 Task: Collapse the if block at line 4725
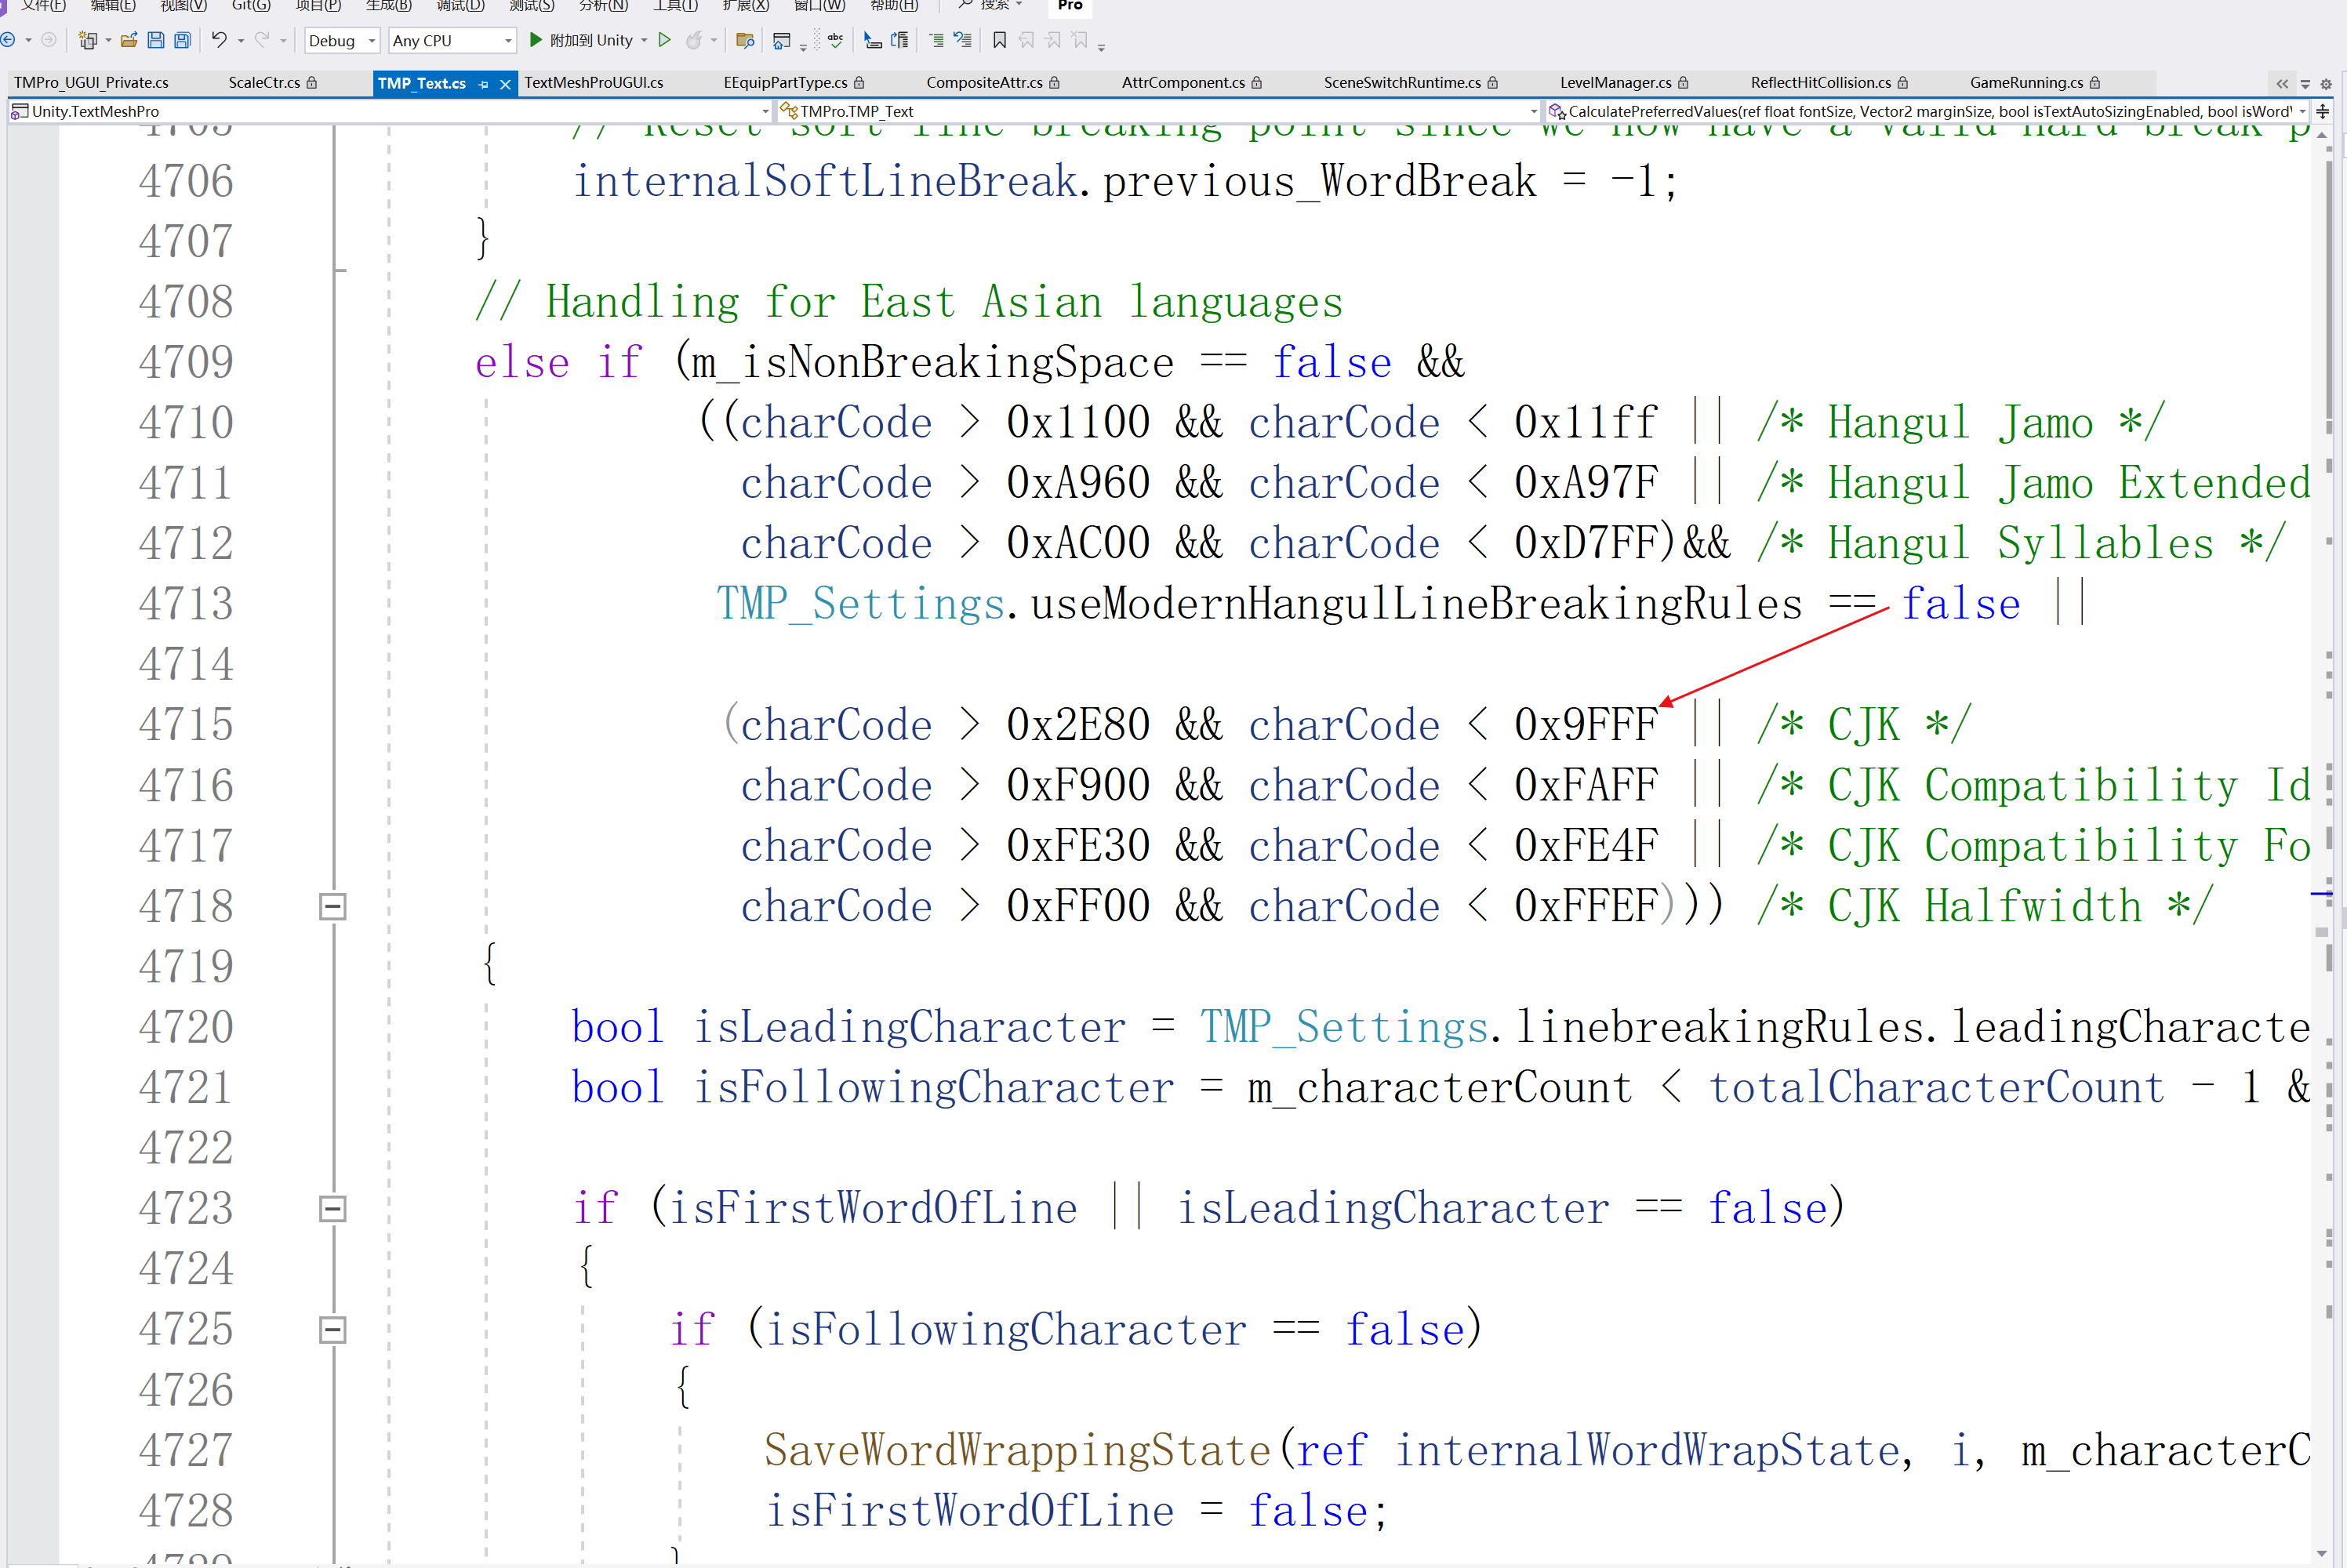point(333,1329)
